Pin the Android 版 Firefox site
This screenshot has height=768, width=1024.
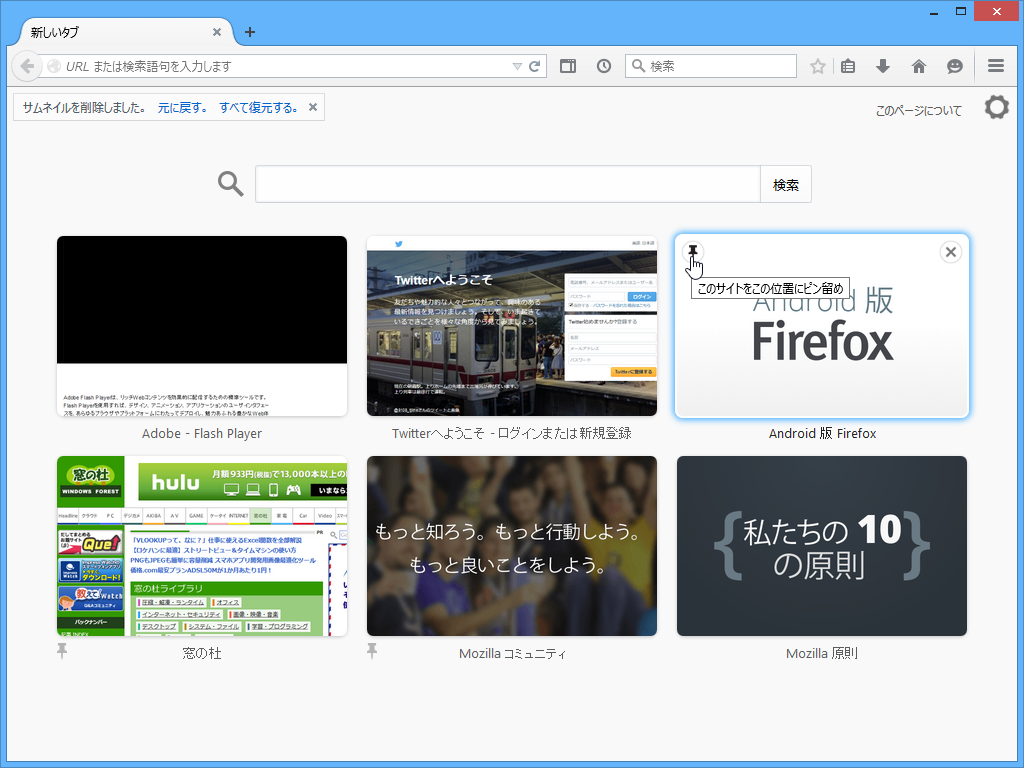click(x=691, y=252)
